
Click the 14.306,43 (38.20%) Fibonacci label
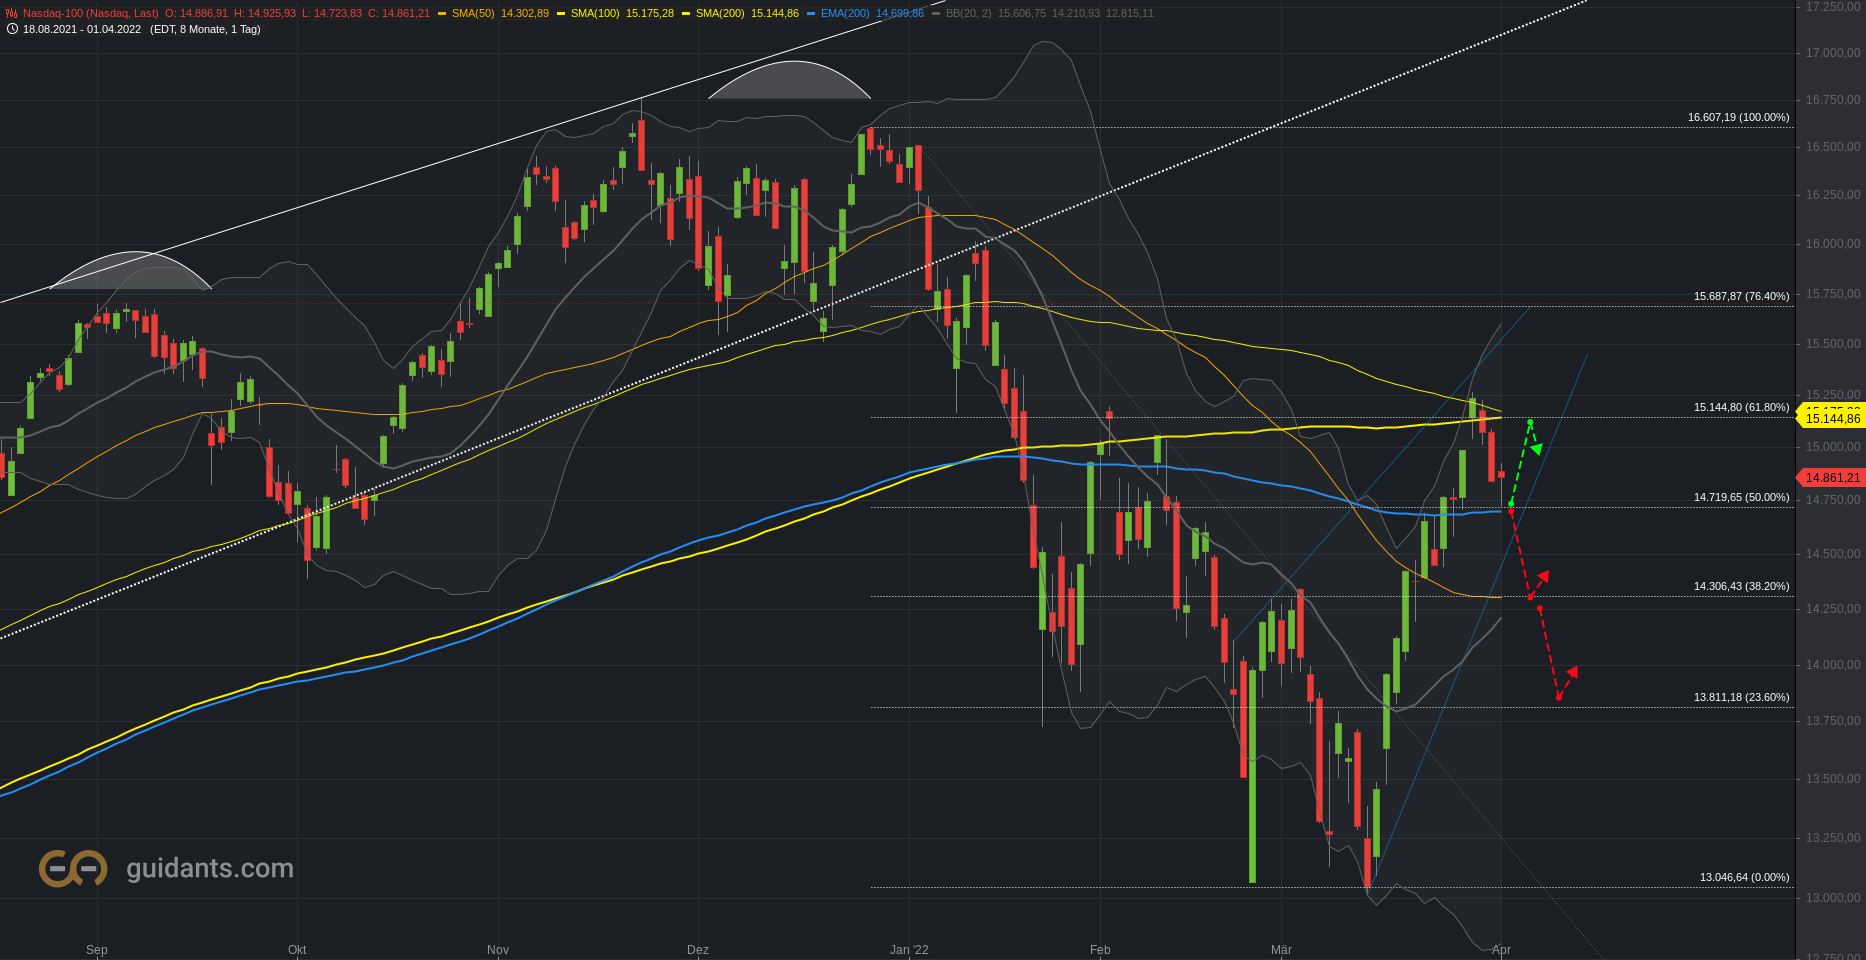point(1742,586)
